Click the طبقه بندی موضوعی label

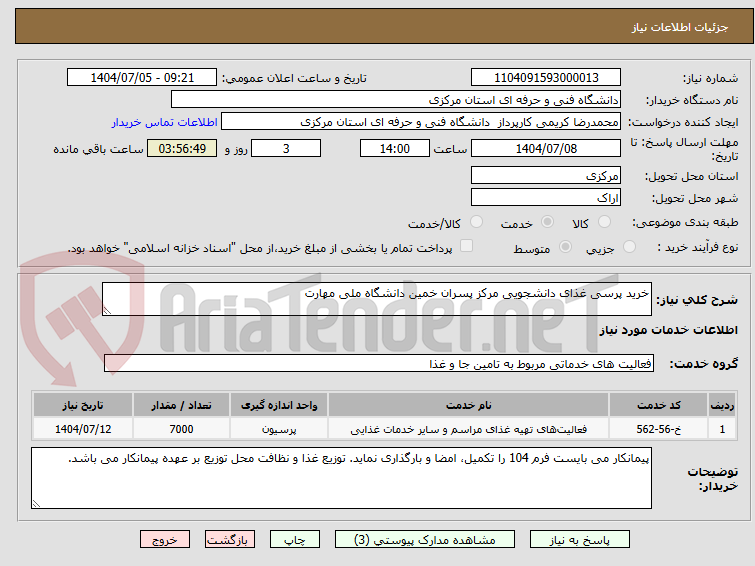(685, 222)
